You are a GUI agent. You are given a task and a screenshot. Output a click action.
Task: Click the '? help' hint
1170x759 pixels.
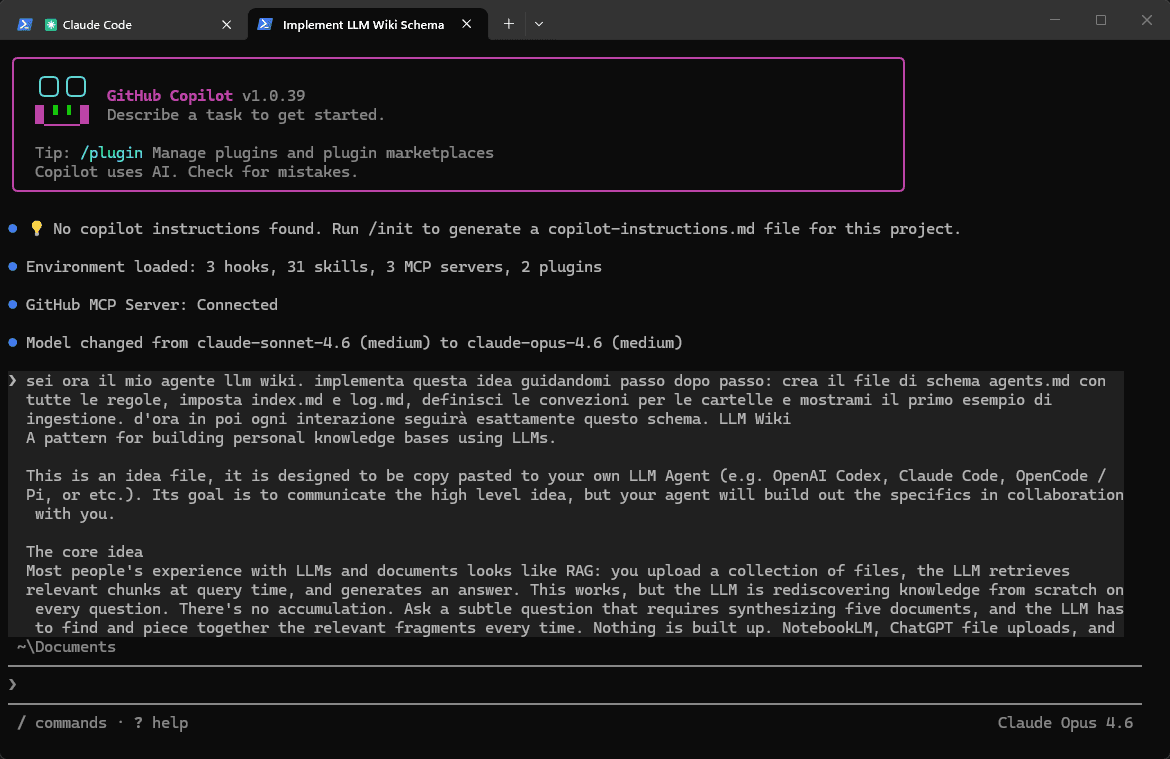click(x=161, y=722)
